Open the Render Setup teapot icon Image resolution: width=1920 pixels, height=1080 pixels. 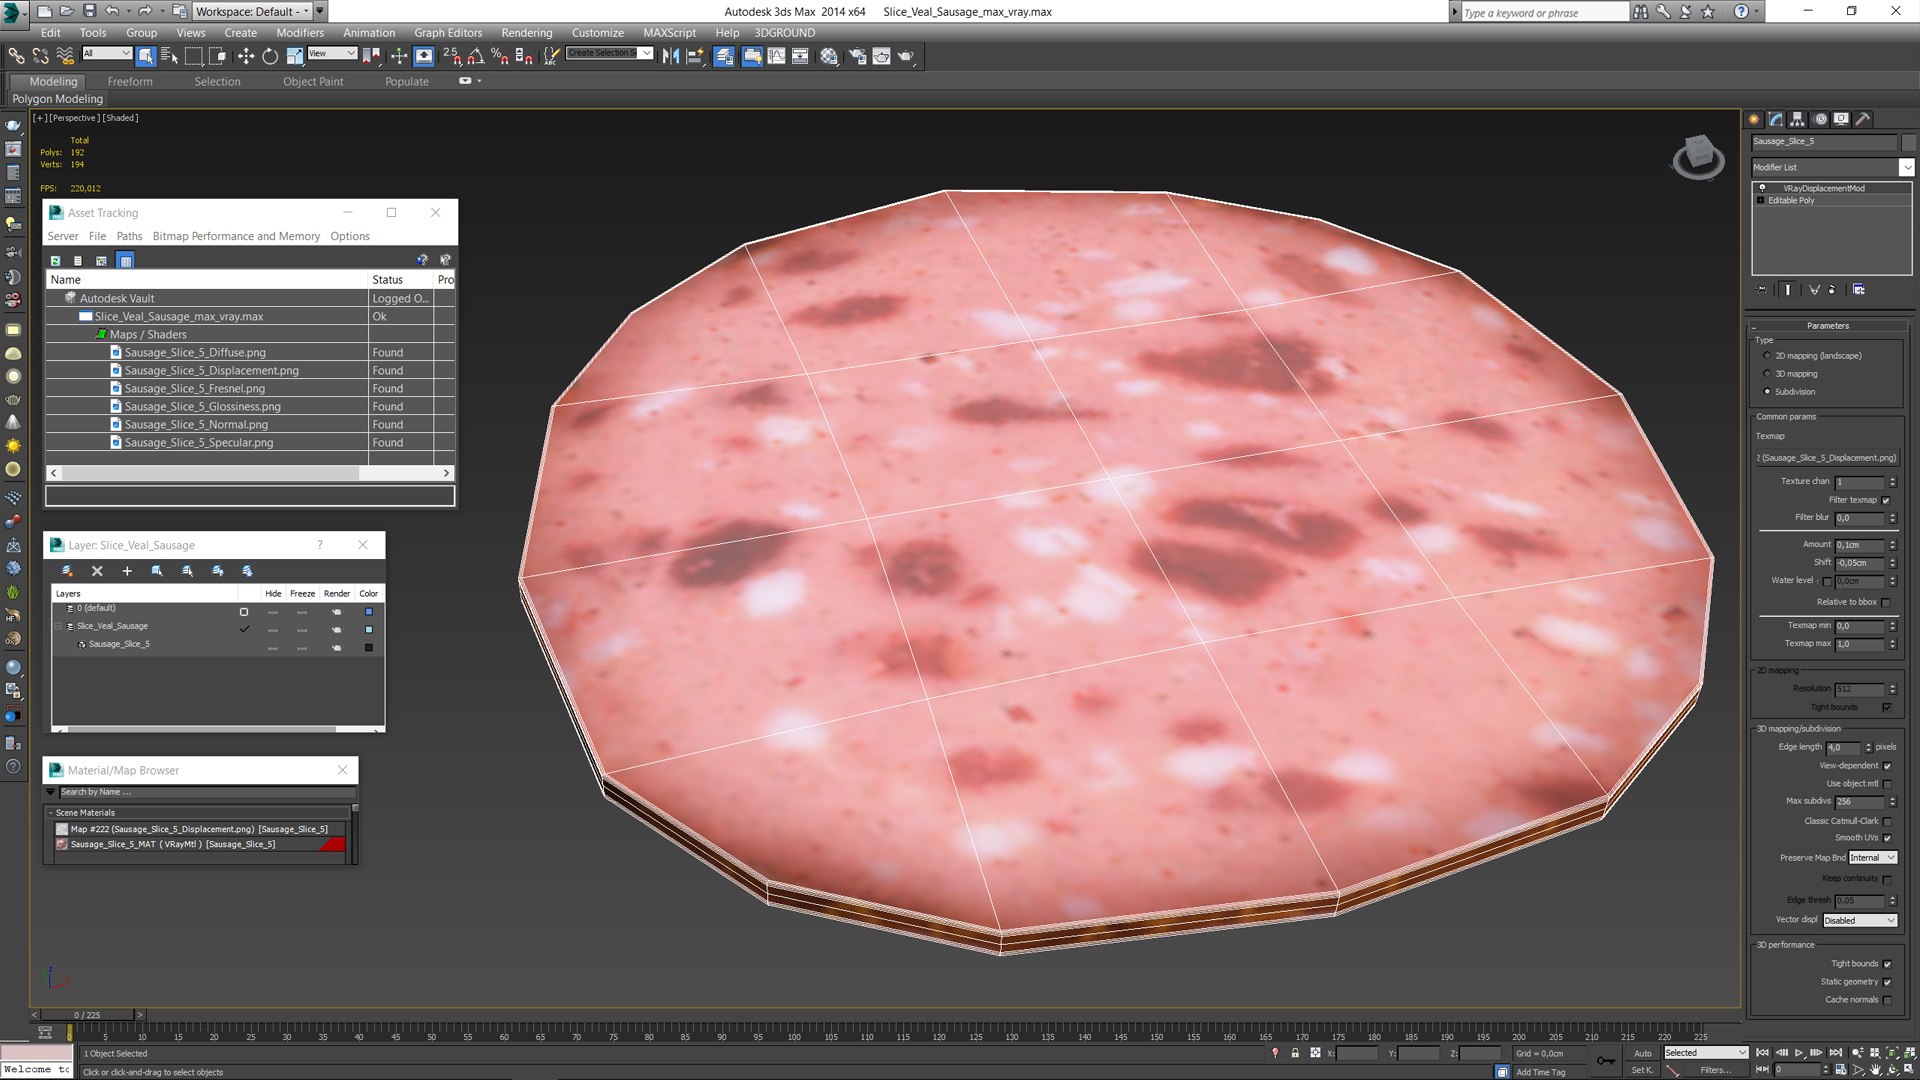(x=858, y=56)
